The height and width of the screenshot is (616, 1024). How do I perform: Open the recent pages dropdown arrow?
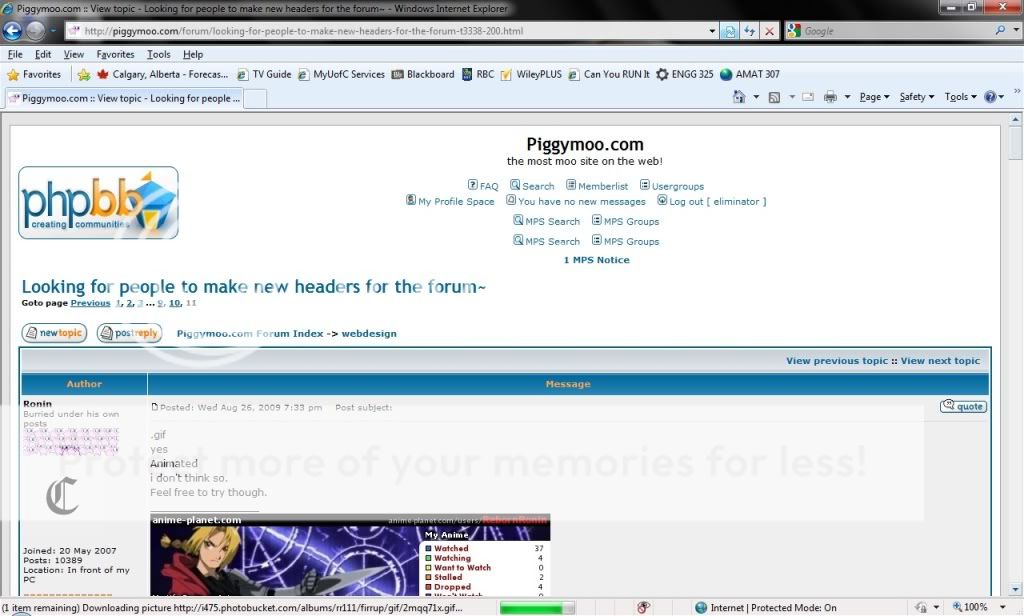tap(53, 31)
